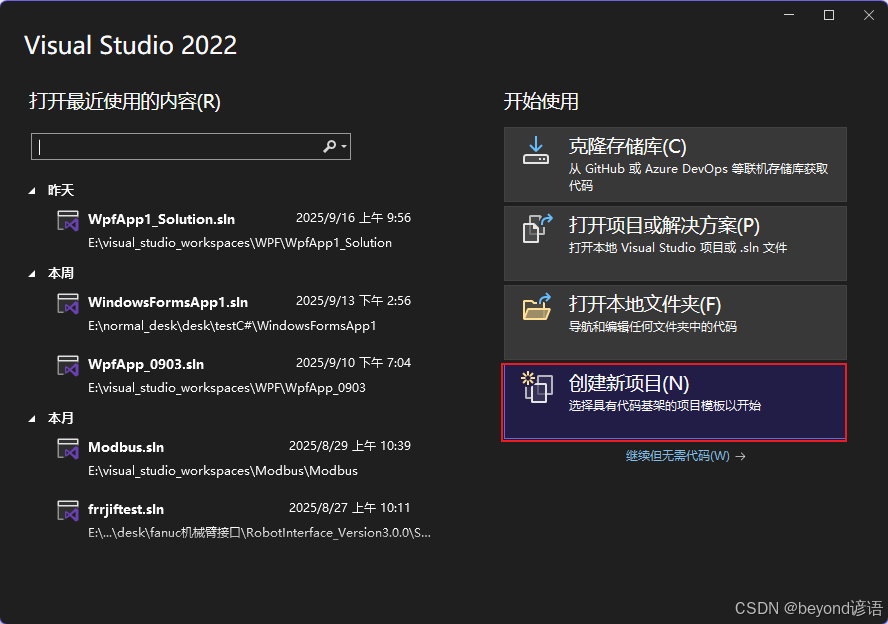Open recent WpfApp_0903.sln
Image resolution: width=888 pixels, height=624 pixels.
pyautogui.click(x=146, y=364)
